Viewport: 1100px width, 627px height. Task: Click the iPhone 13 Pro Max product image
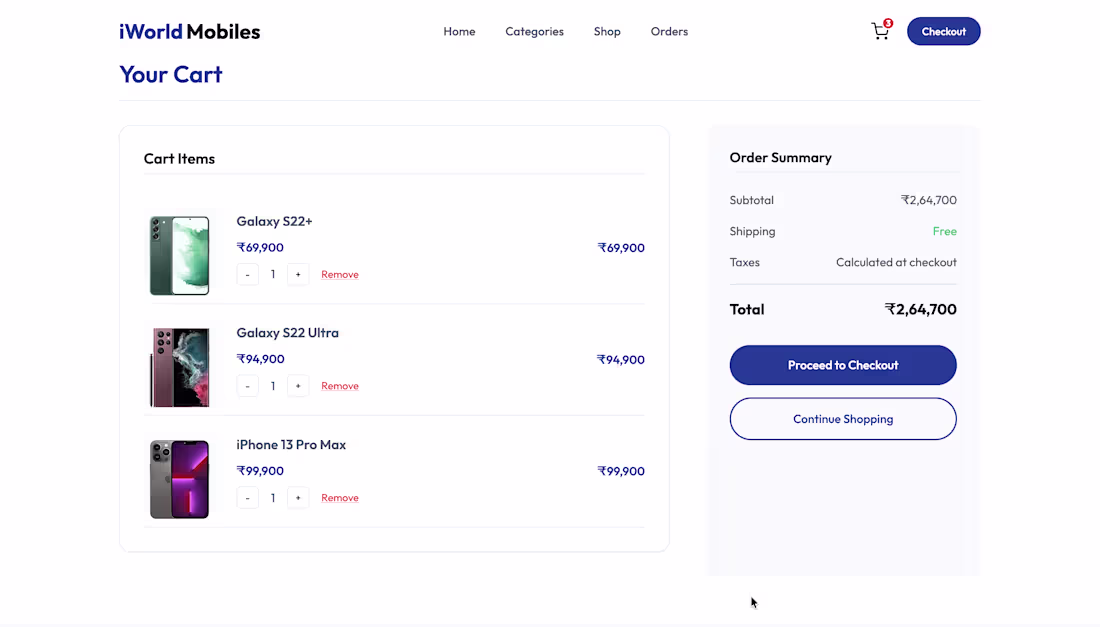[x=180, y=479]
